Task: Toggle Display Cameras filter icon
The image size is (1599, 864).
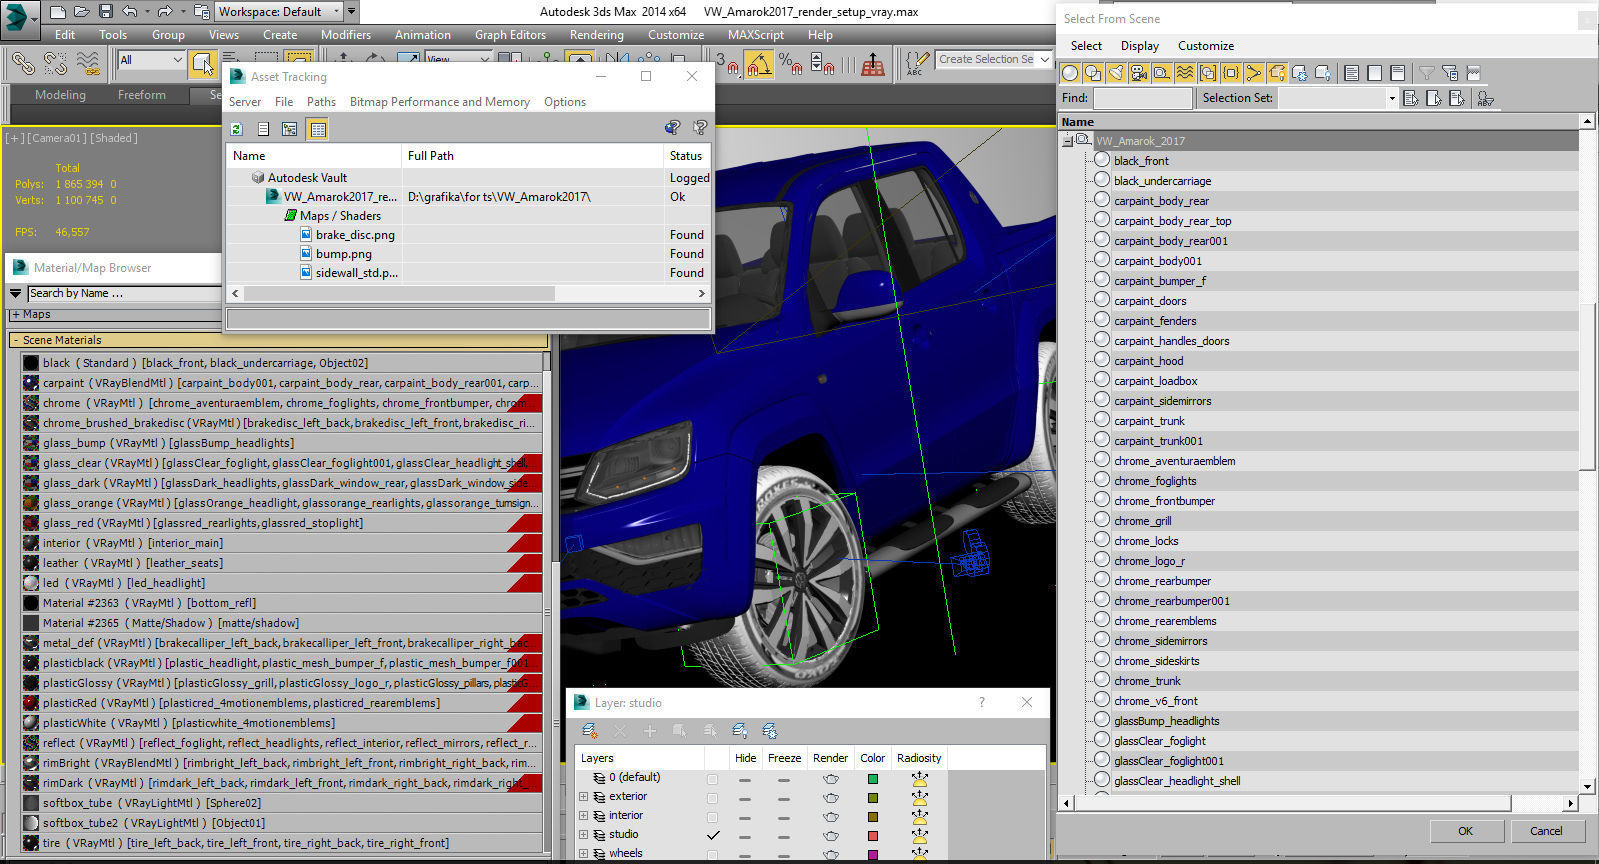Action: [1139, 73]
